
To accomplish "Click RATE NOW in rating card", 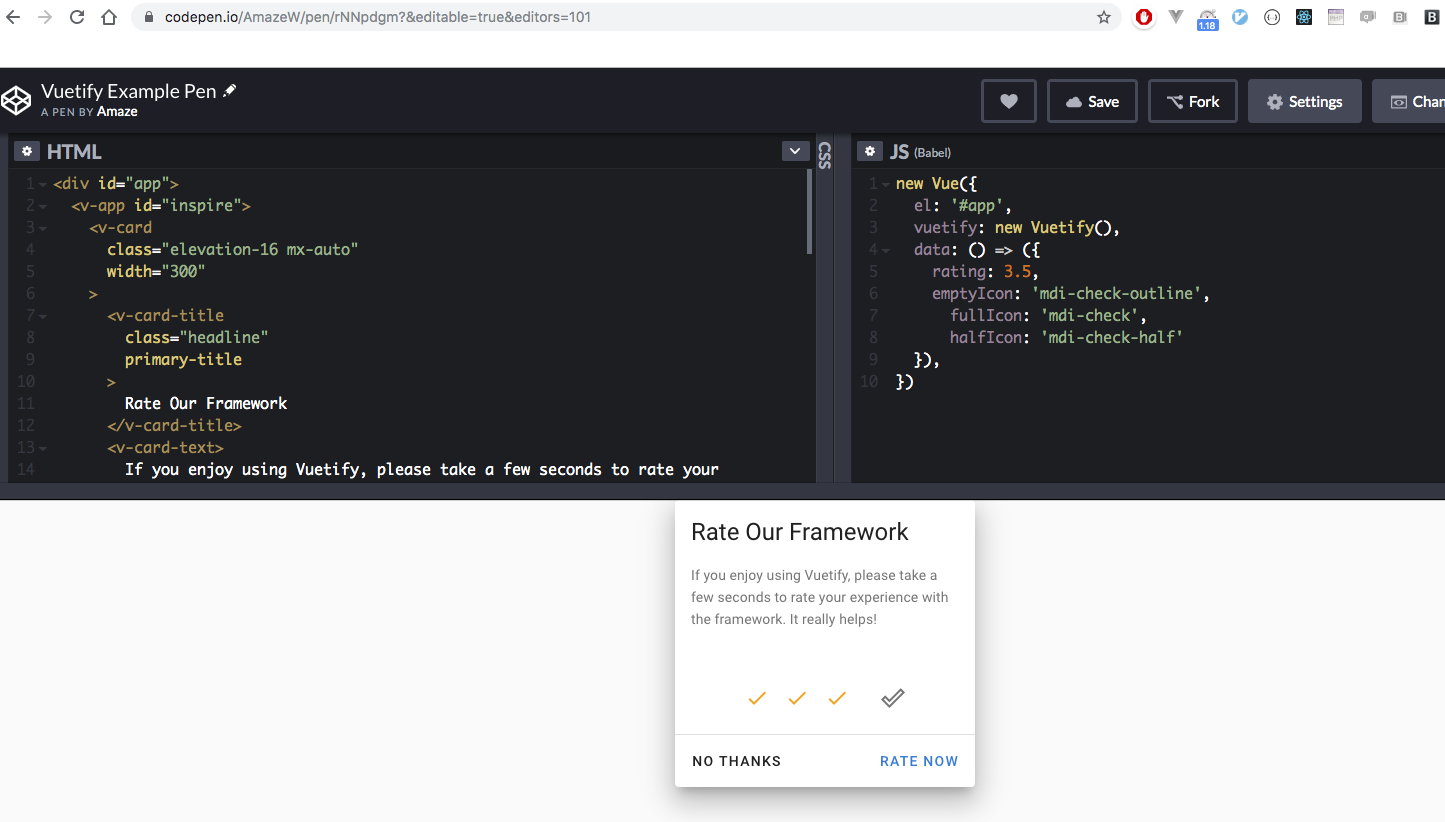I will coord(919,761).
